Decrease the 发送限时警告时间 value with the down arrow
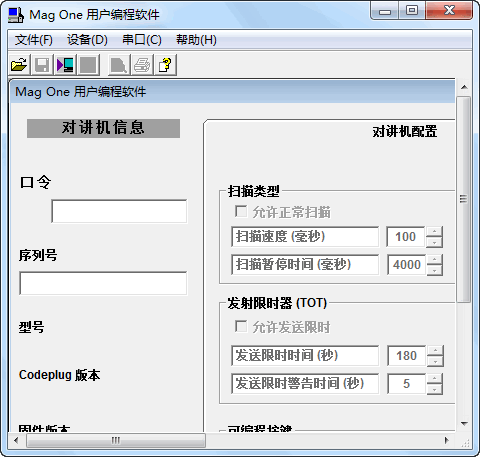 [434, 389]
